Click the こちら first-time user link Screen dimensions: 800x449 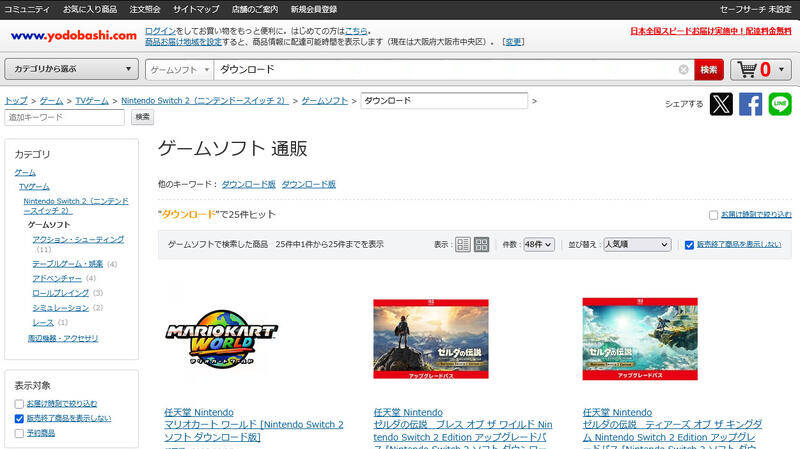point(356,31)
